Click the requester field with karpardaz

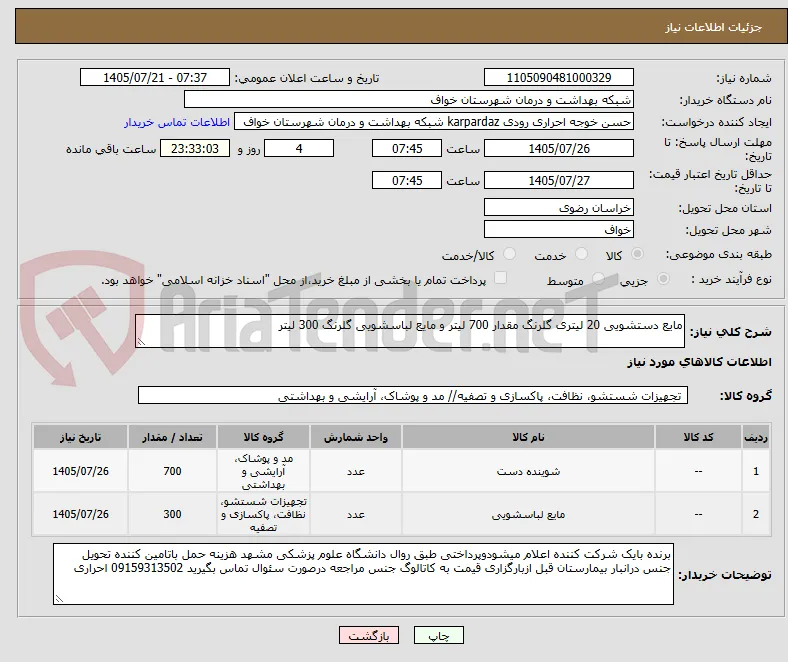coord(434,122)
